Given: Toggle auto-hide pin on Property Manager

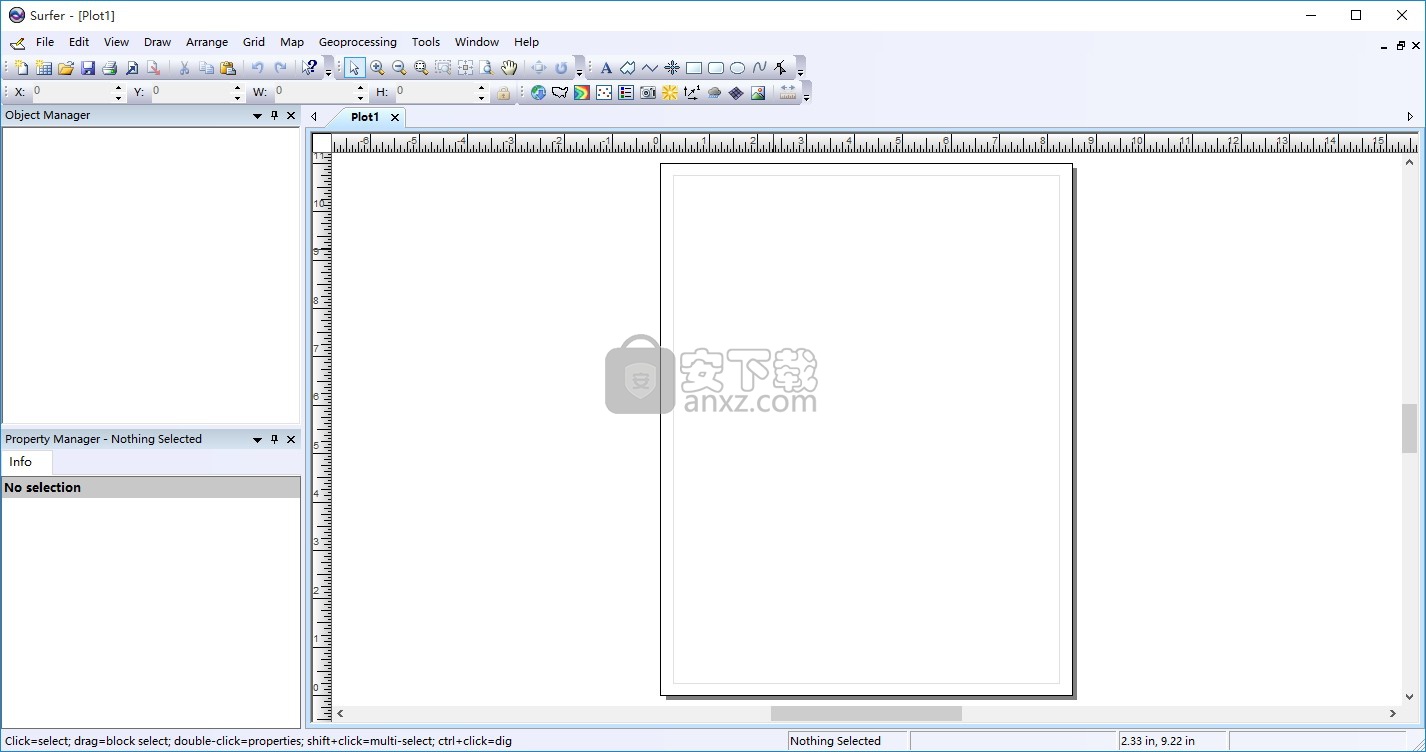Looking at the screenshot, I should pos(274,440).
